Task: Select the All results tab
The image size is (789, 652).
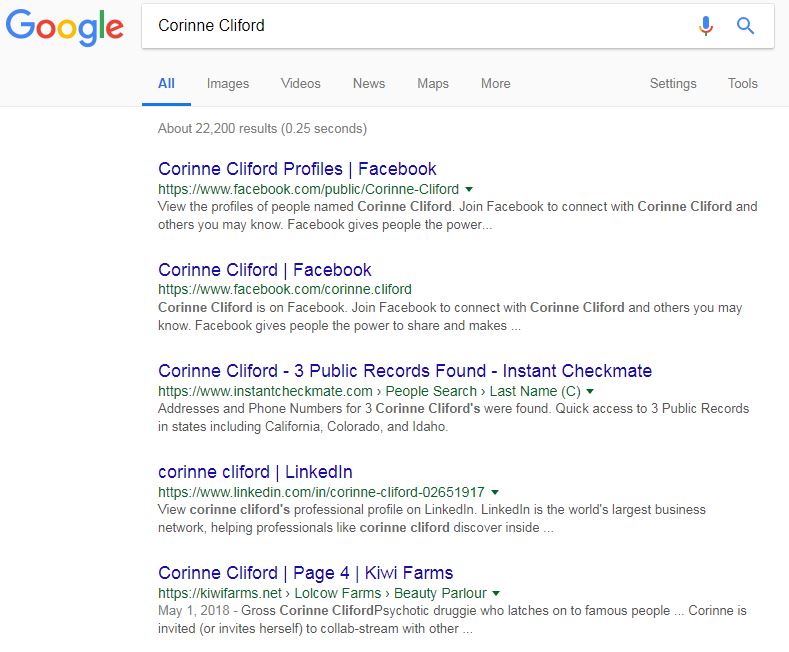Action: (166, 84)
